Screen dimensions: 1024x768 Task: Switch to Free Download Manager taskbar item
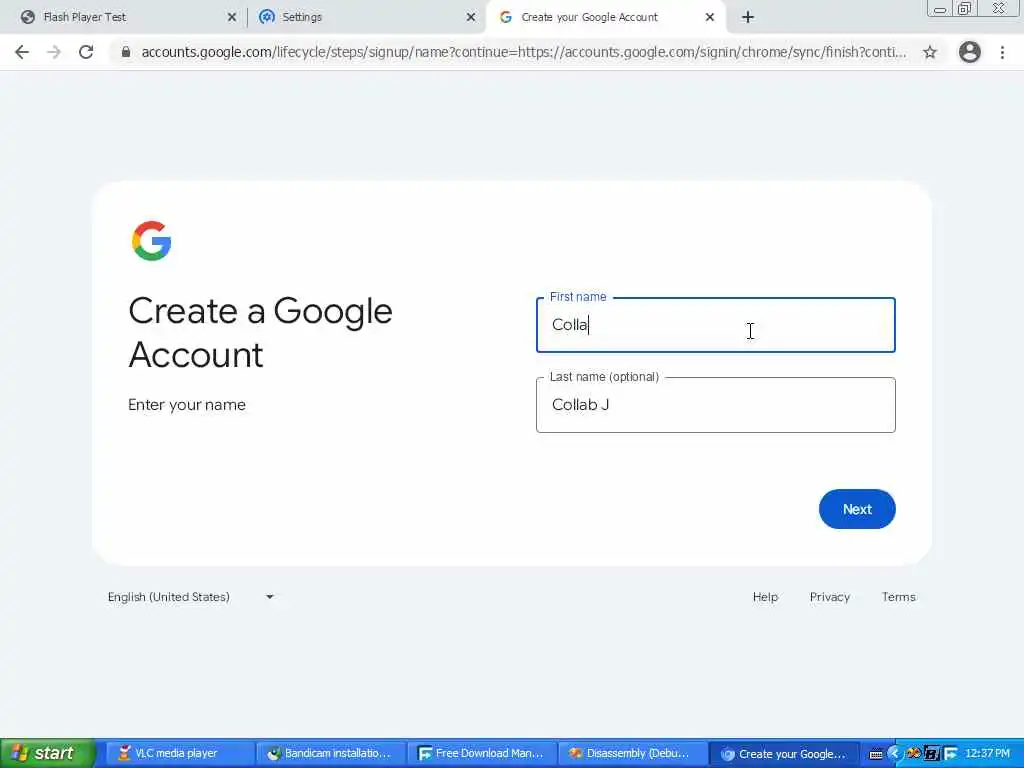coord(482,754)
